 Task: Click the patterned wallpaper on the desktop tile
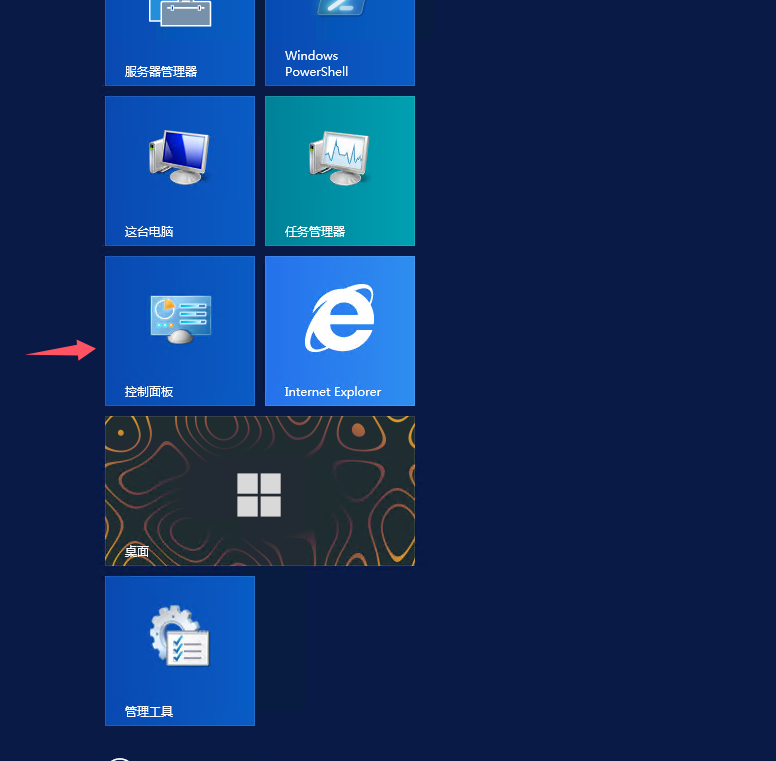pyautogui.click(x=360, y=460)
